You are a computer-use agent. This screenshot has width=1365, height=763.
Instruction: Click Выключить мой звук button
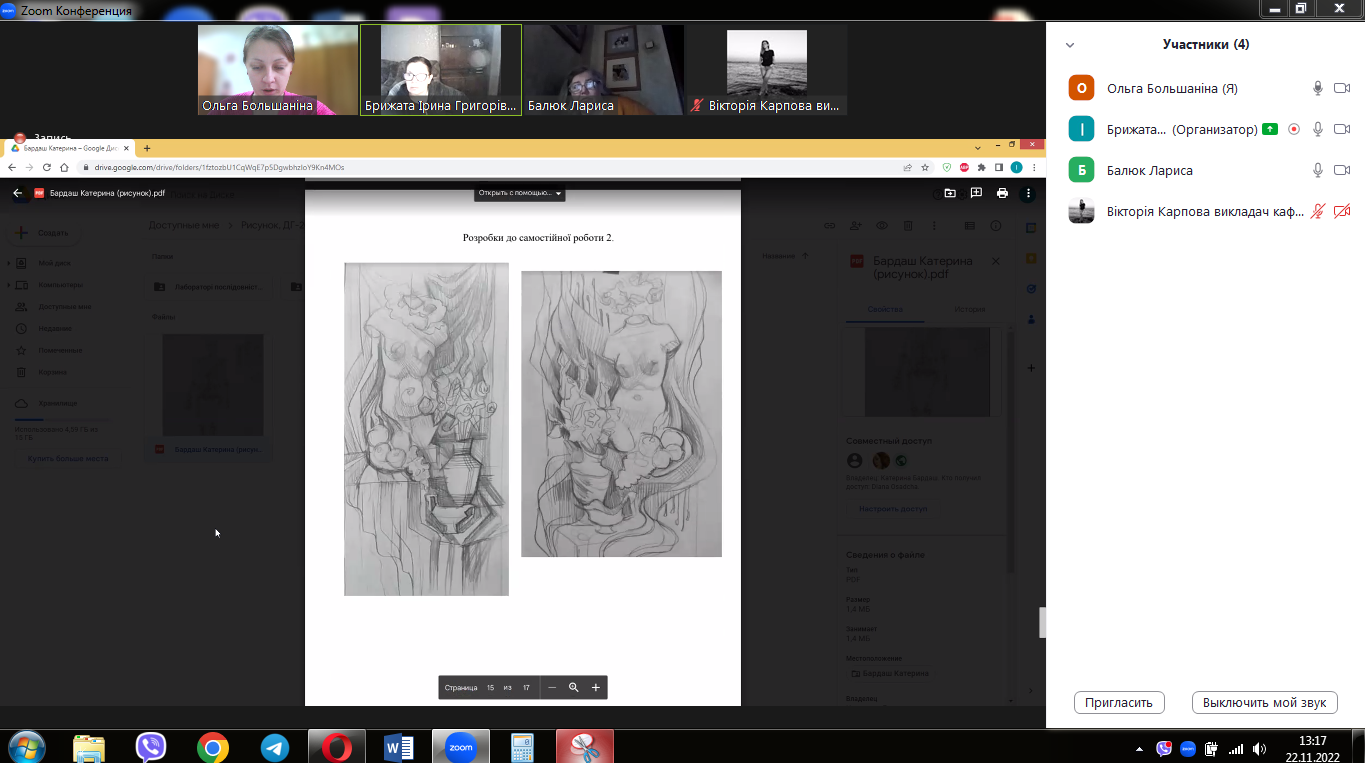coord(1264,702)
